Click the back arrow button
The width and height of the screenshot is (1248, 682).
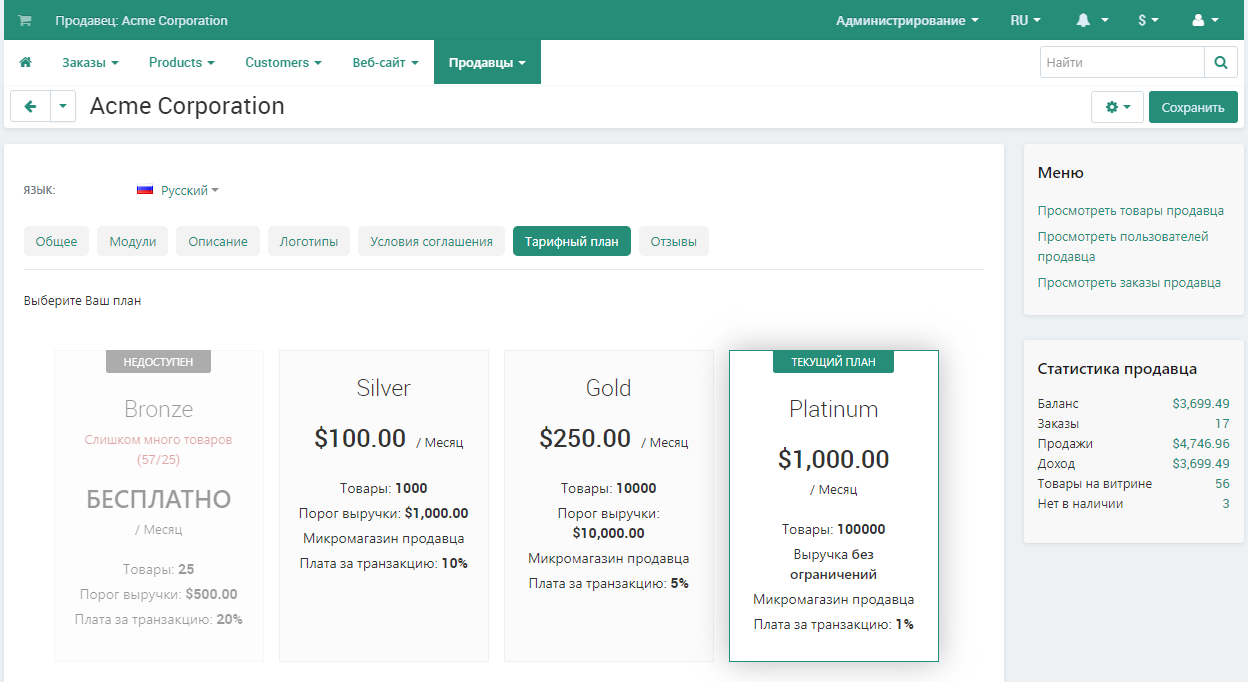(30, 107)
